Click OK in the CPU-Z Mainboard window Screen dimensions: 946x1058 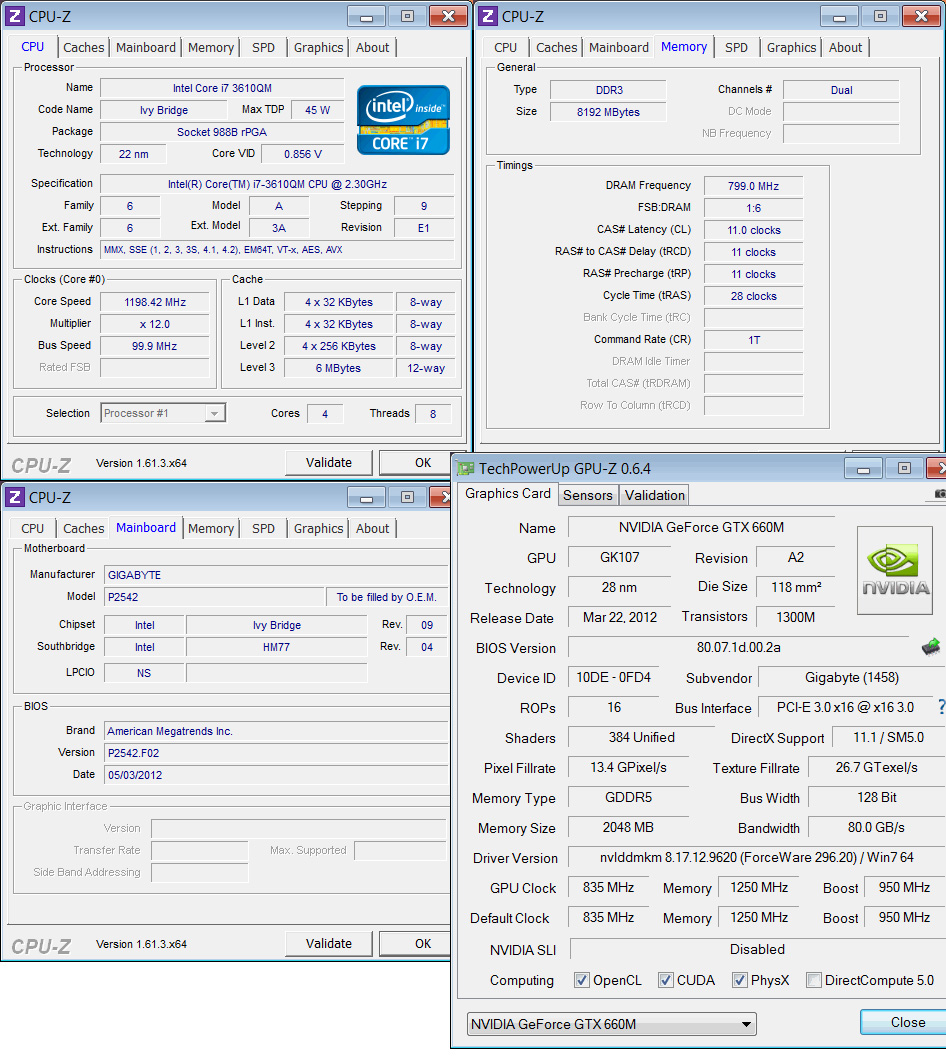[x=414, y=944]
